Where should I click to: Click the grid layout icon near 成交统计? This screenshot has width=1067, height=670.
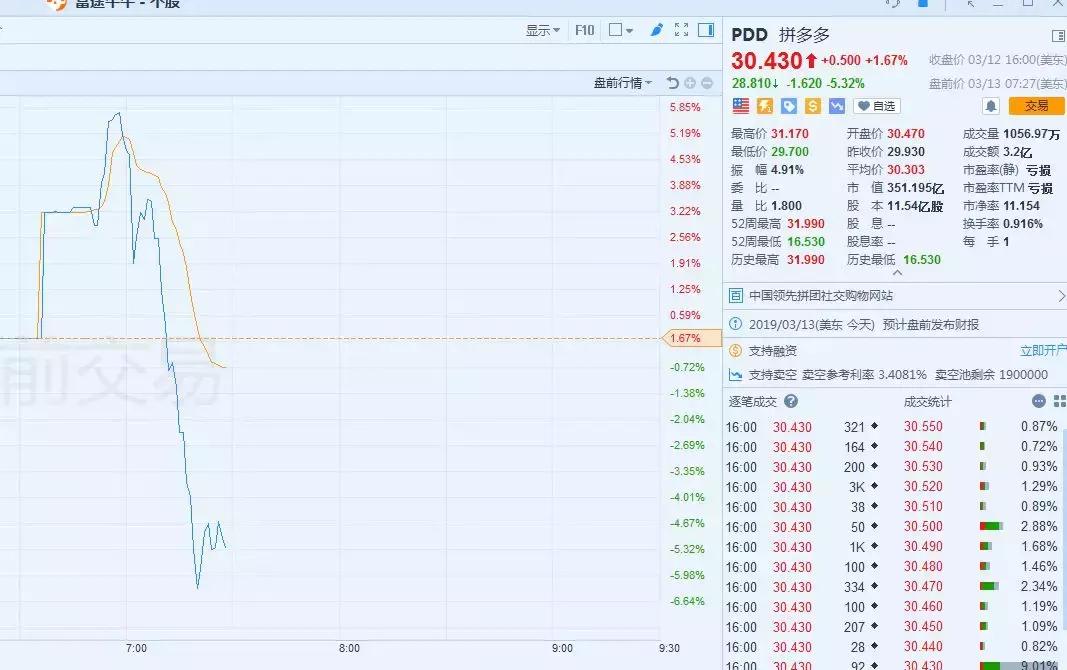(x=1058, y=401)
